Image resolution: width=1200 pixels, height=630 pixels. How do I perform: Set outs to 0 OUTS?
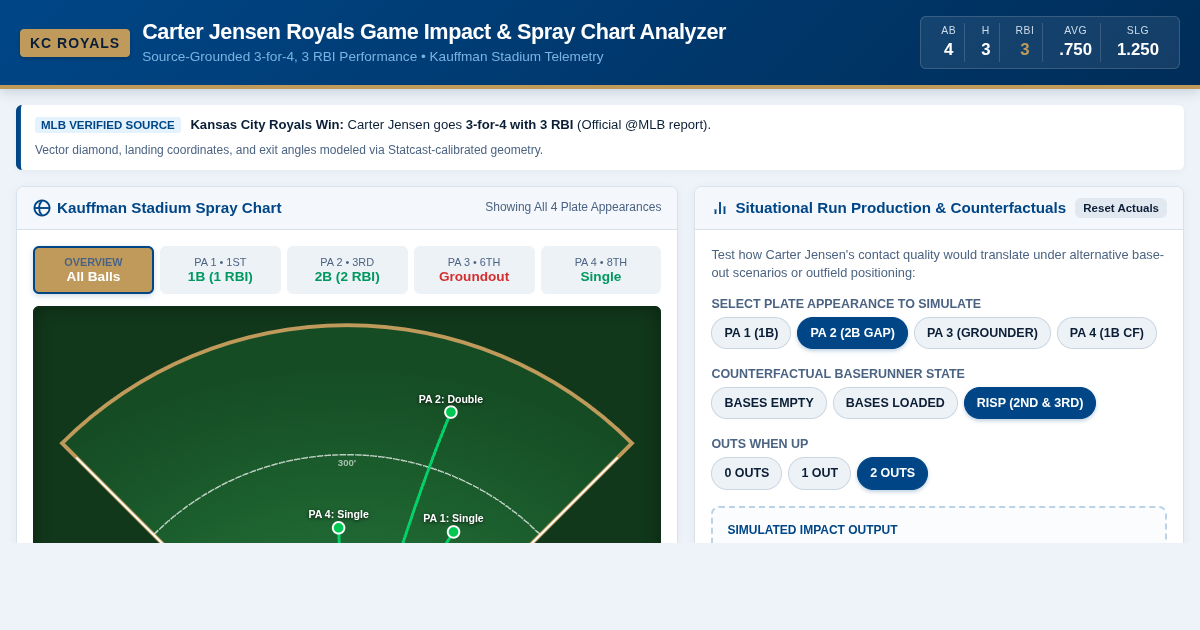pyautogui.click(x=747, y=473)
